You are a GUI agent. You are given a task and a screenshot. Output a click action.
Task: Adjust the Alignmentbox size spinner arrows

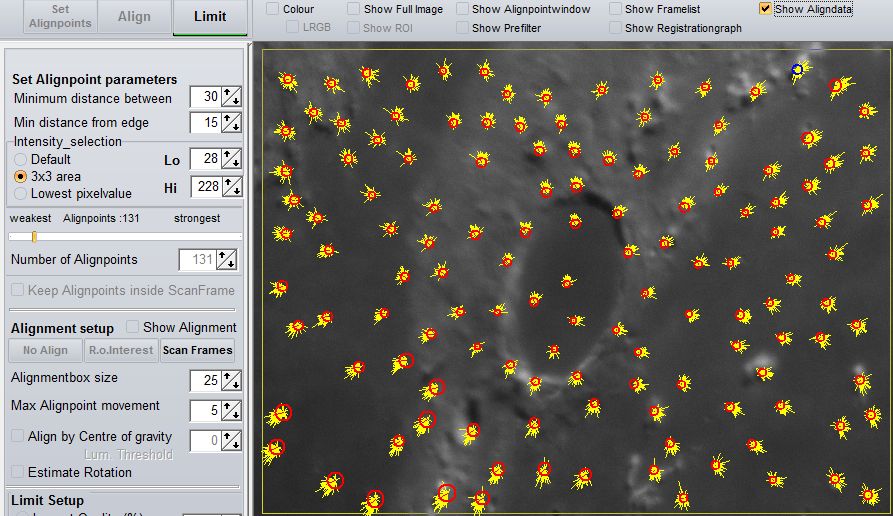click(231, 380)
